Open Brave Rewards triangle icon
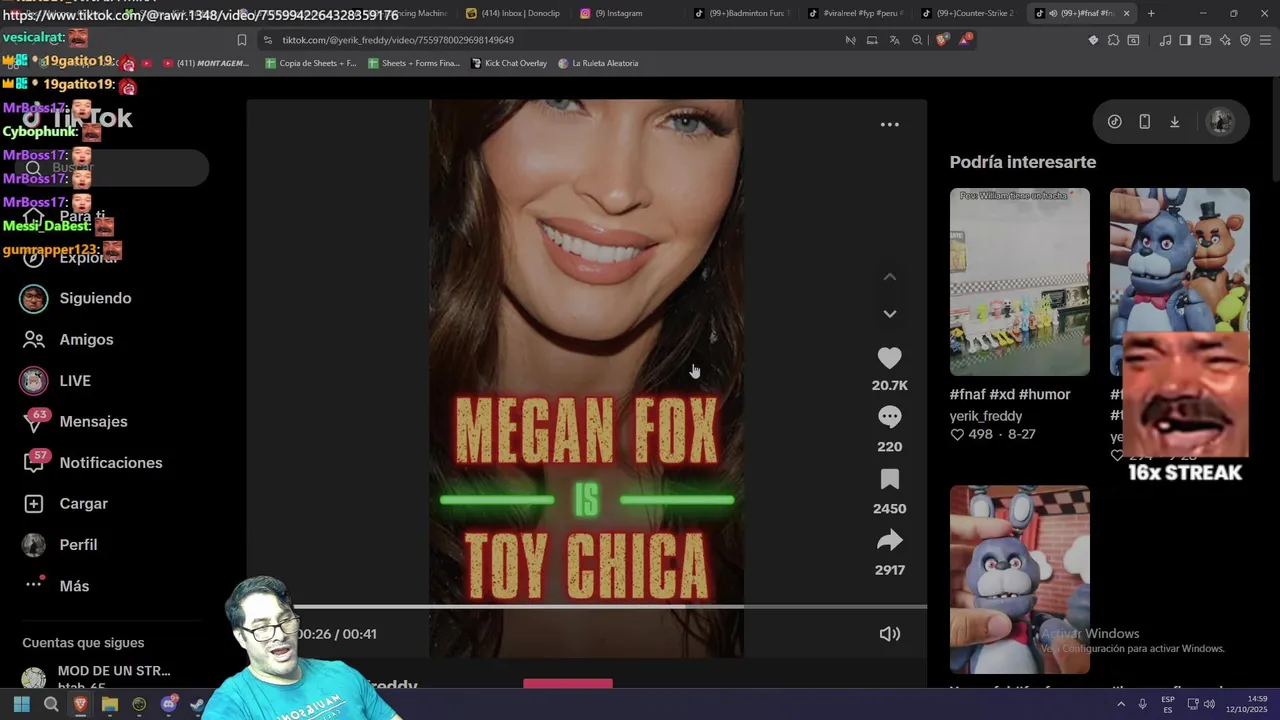The width and height of the screenshot is (1280, 720). (x=965, y=40)
